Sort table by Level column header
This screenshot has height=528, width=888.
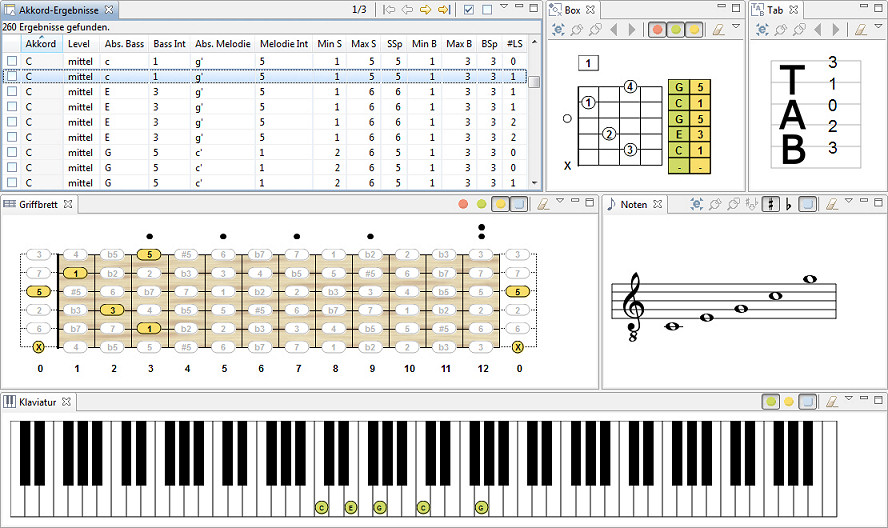tap(79, 44)
